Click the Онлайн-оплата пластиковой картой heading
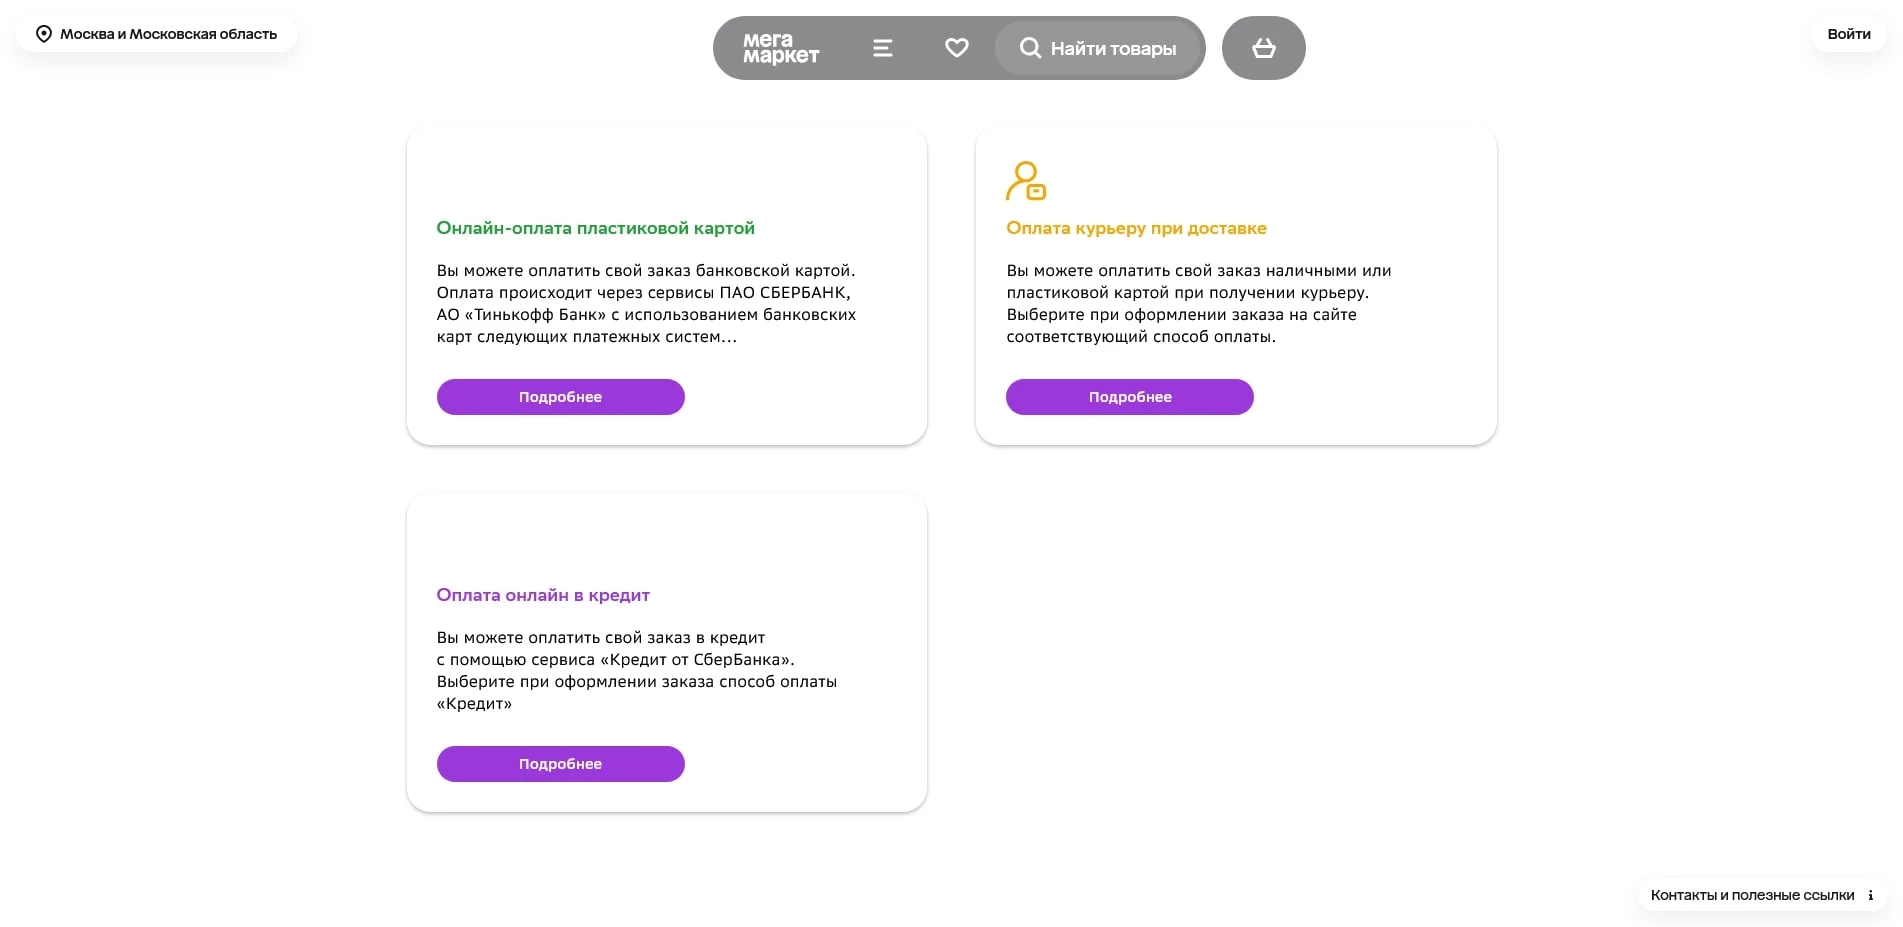 595,228
